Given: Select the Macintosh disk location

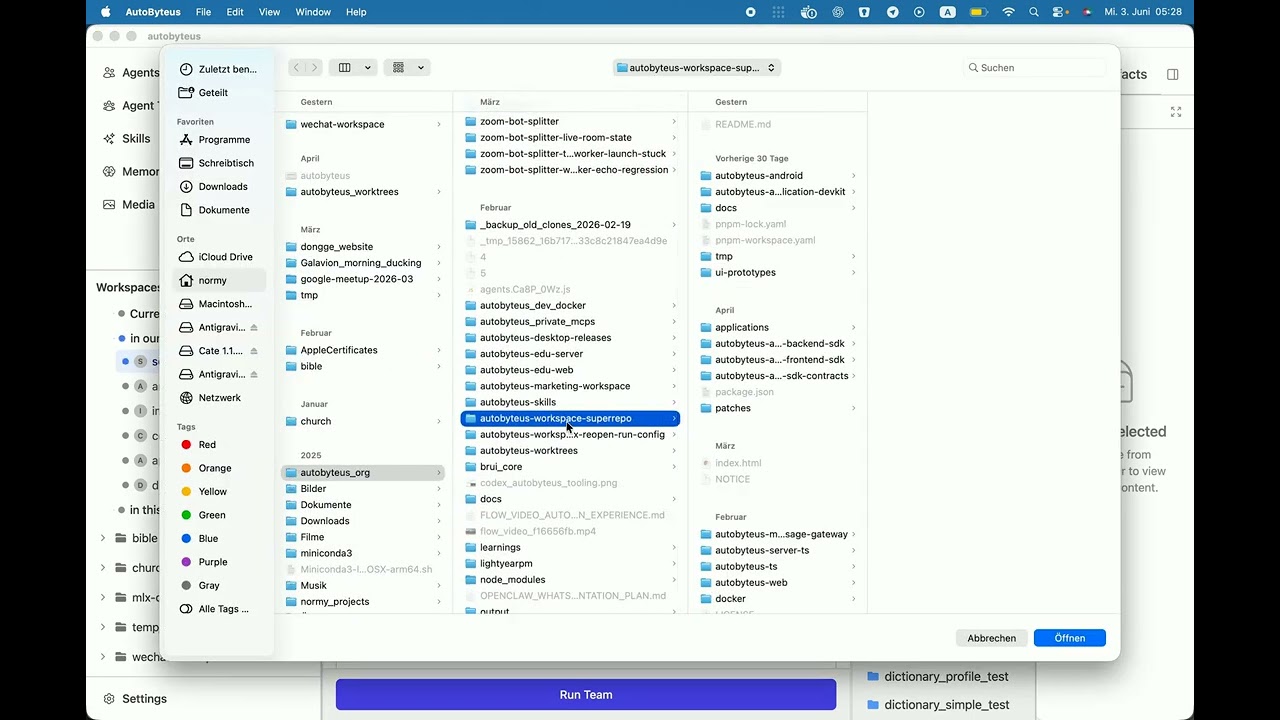Looking at the screenshot, I should (x=216, y=304).
